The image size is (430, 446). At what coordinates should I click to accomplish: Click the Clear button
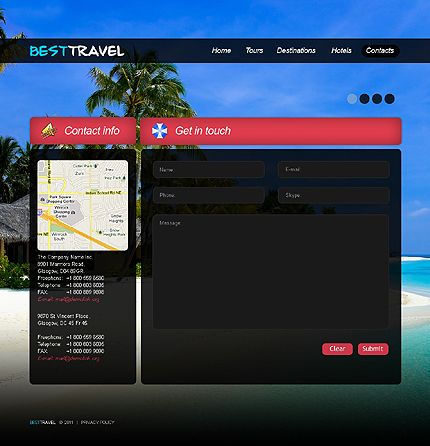337,349
